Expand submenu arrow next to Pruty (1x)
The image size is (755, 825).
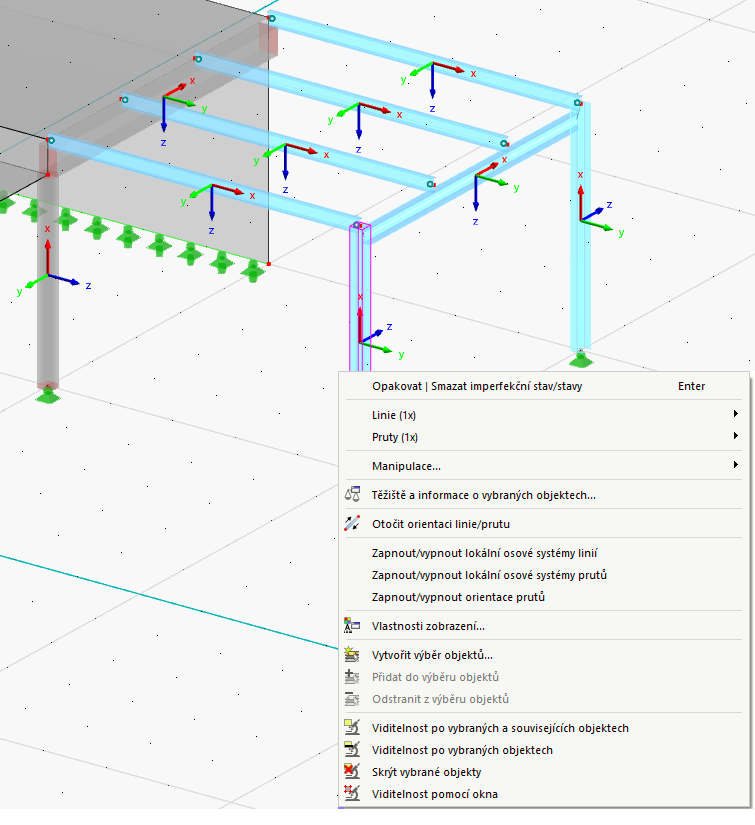point(736,436)
